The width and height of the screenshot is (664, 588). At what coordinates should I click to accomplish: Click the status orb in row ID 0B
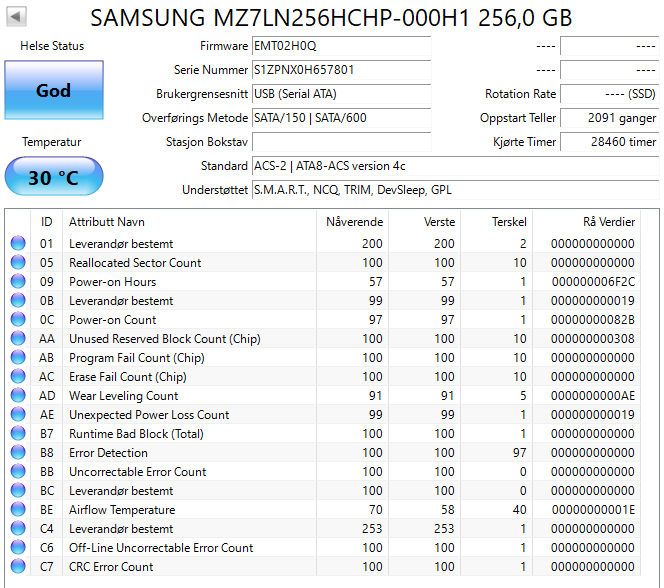[x=18, y=301]
